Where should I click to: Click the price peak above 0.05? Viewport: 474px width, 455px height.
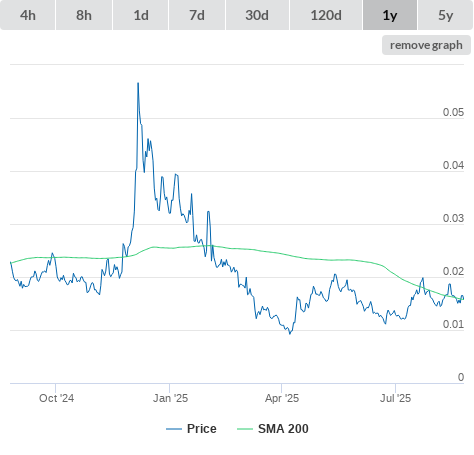[x=138, y=83]
